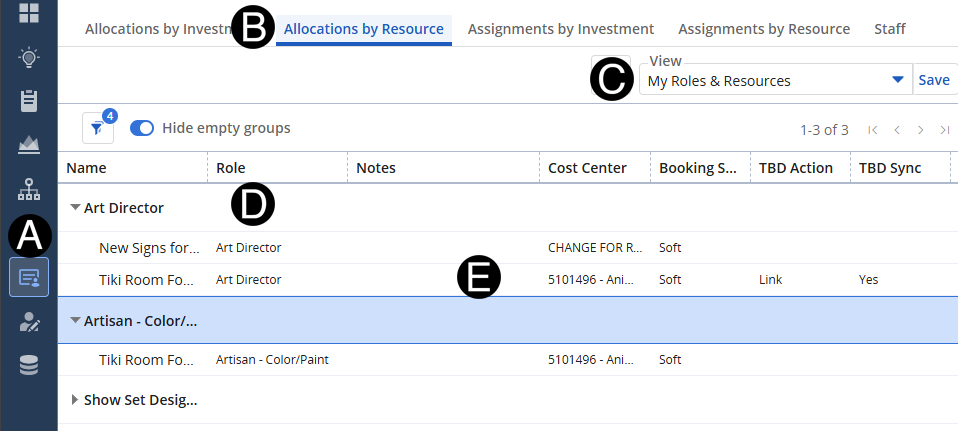Click the clipboard icon in sidebar
Screen dimensions: 958x431
click(29, 101)
